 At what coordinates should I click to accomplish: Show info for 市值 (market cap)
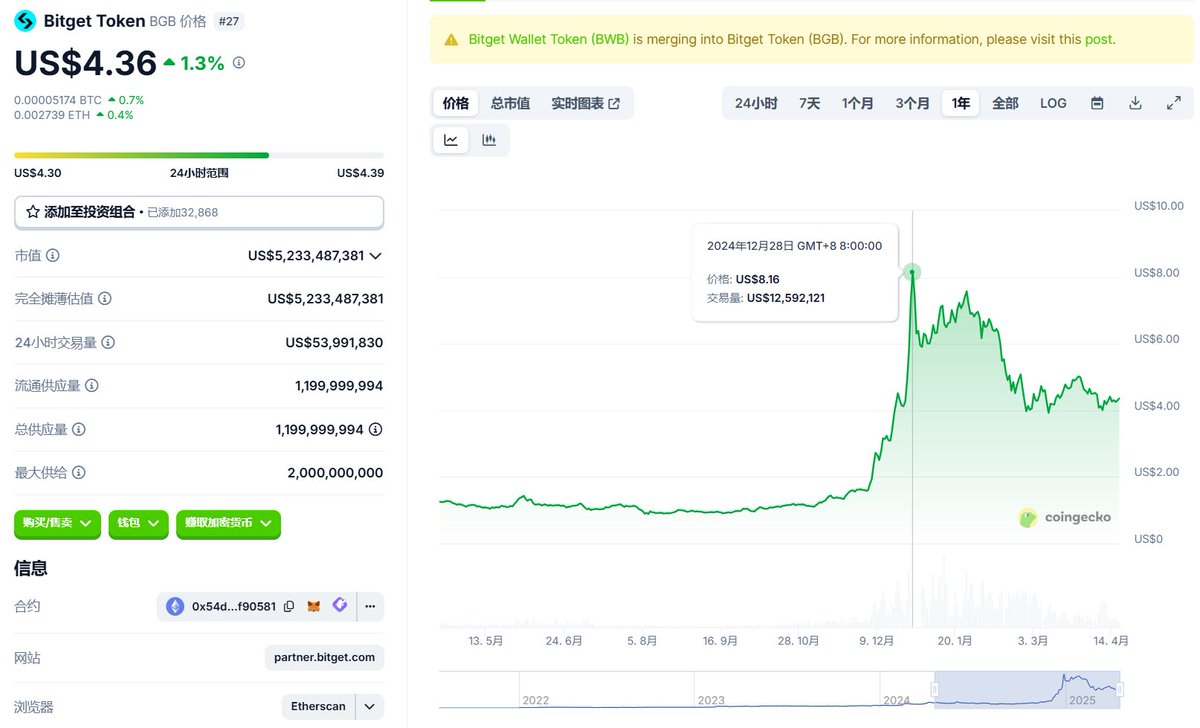pyautogui.click(x=53, y=255)
